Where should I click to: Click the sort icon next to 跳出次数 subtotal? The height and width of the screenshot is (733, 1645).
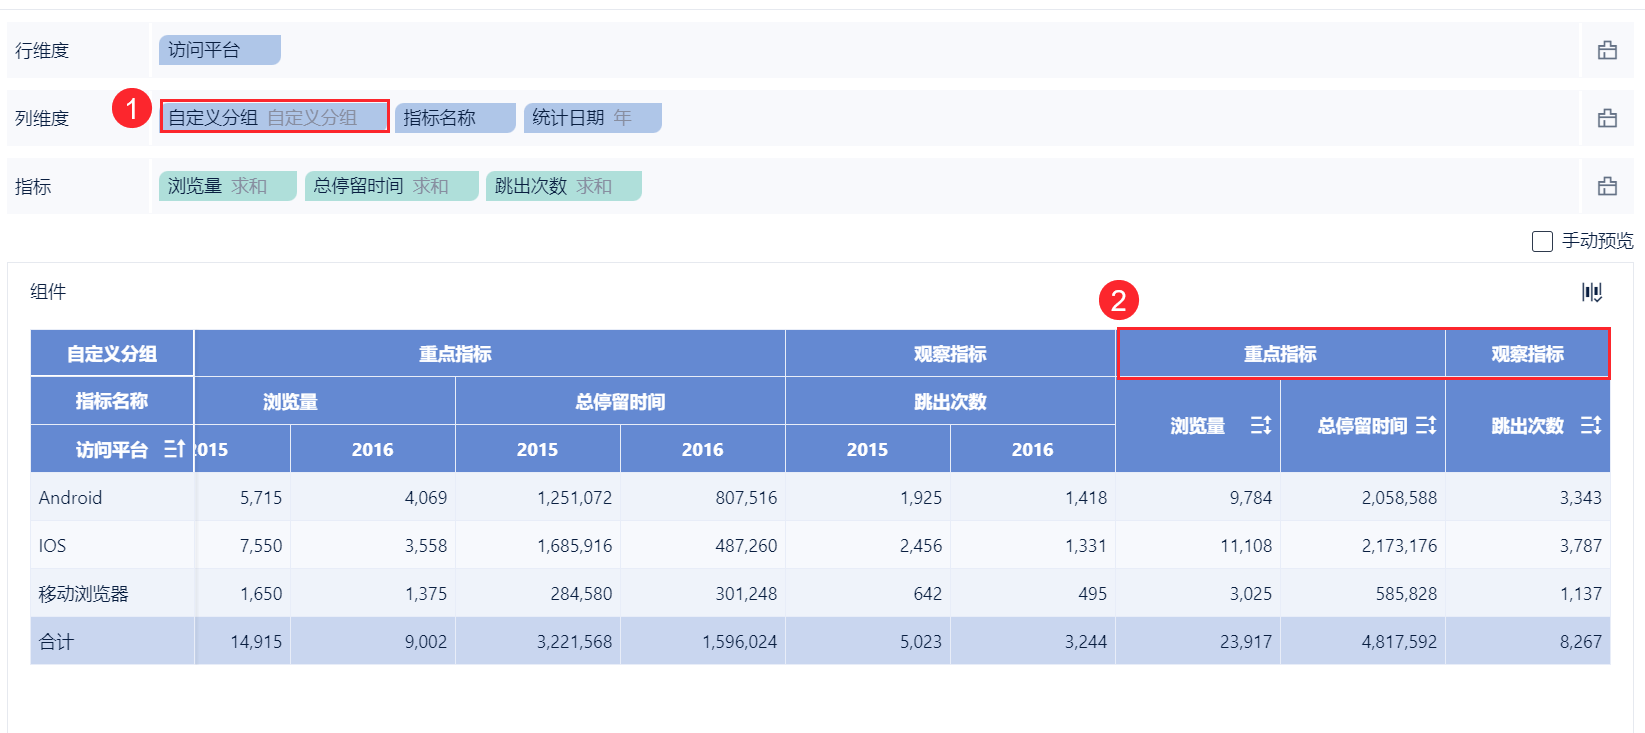(1591, 425)
